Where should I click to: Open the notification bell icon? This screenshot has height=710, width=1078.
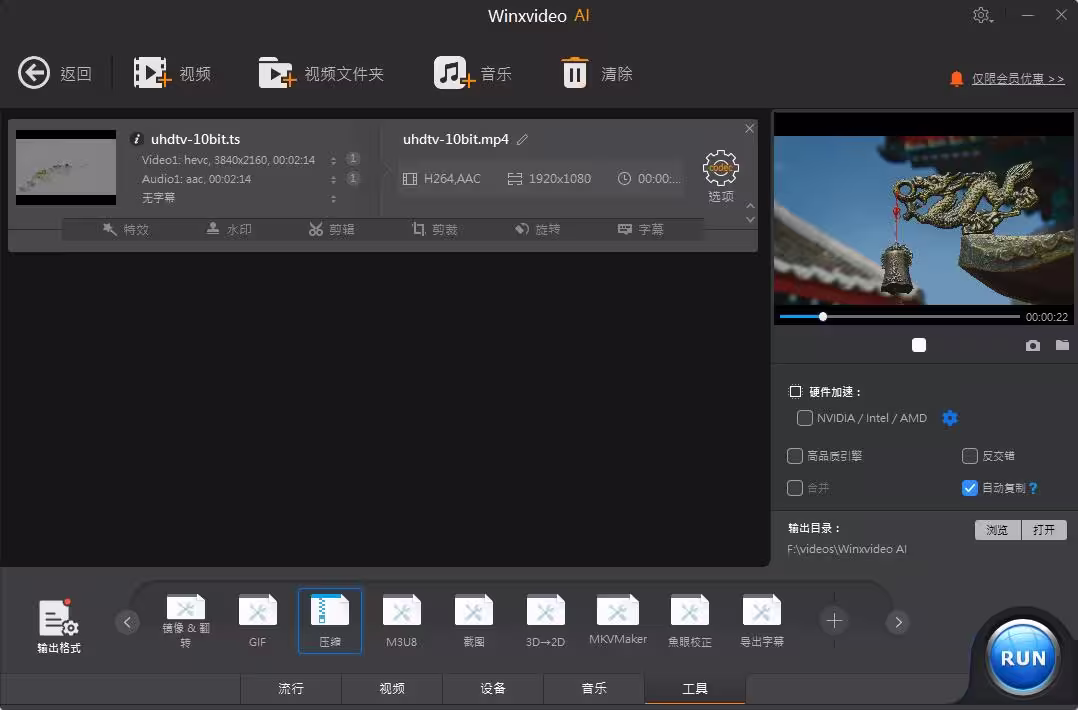tap(956, 78)
